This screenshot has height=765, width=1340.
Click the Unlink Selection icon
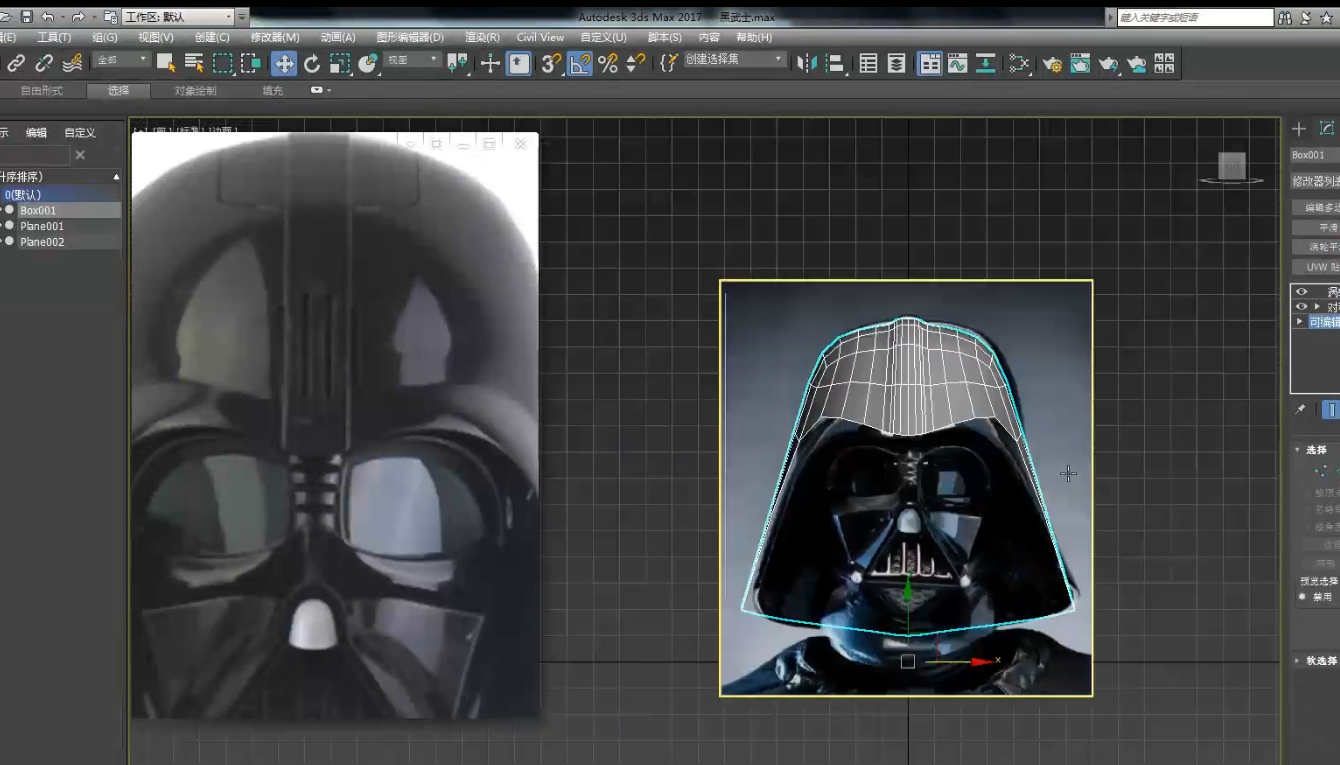pyautogui.click(x=44, y=63)
